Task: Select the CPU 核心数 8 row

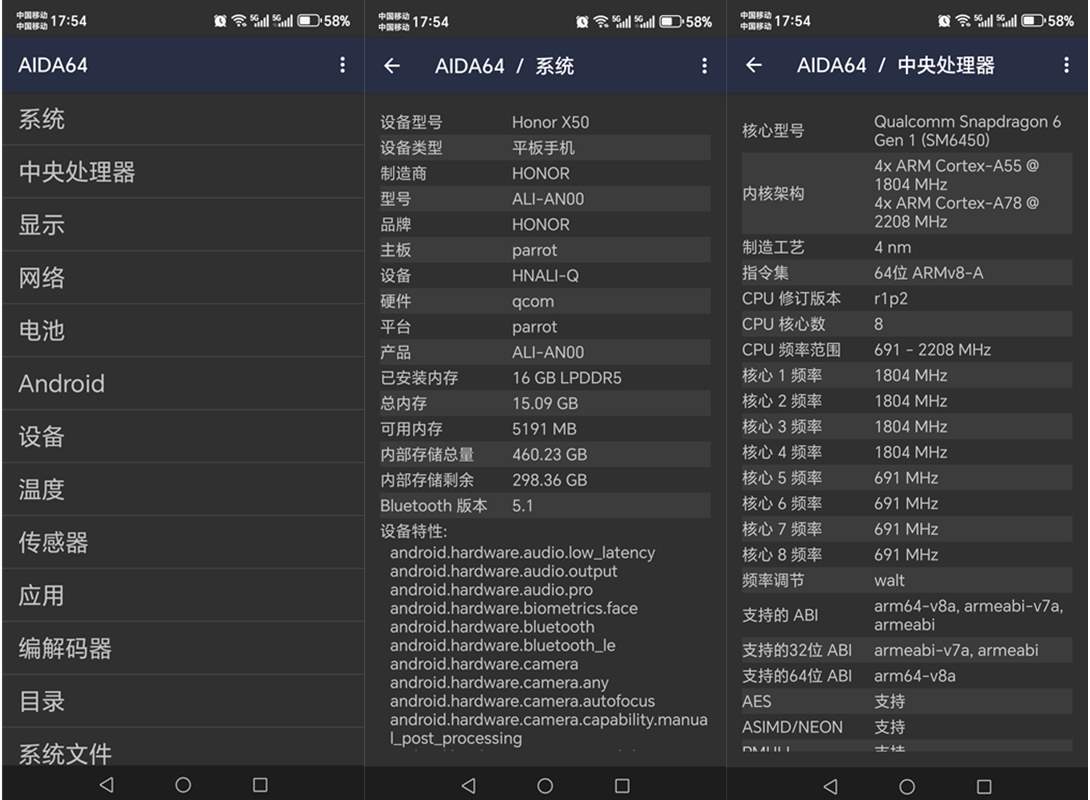Action: click(906, 325)
